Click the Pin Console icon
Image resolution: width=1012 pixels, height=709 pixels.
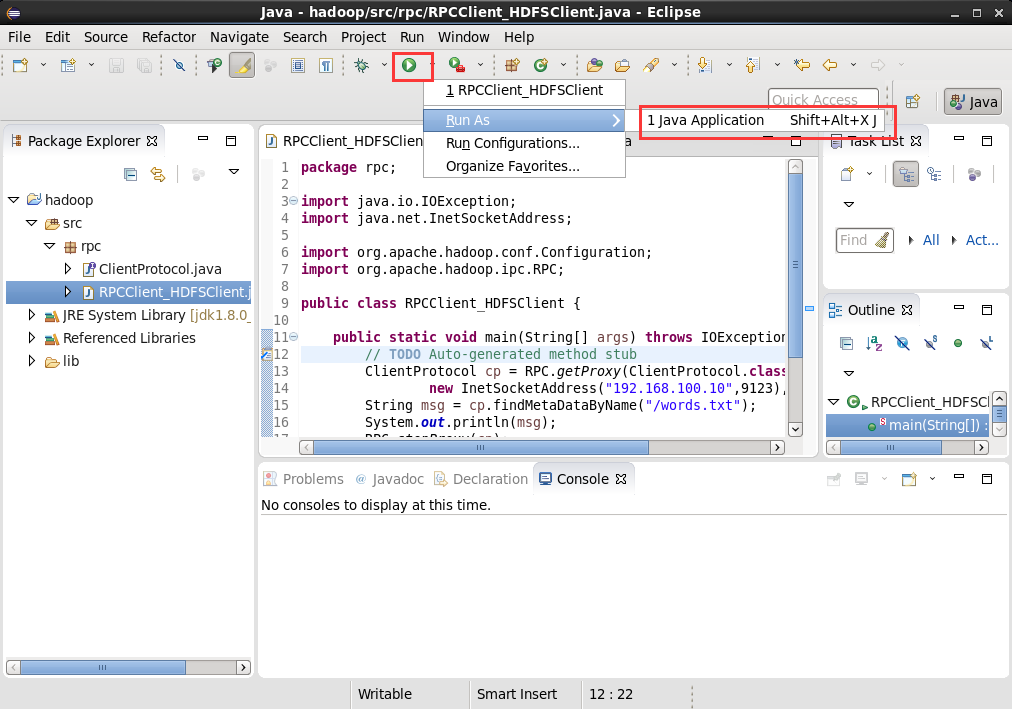[x=834, y=479]
